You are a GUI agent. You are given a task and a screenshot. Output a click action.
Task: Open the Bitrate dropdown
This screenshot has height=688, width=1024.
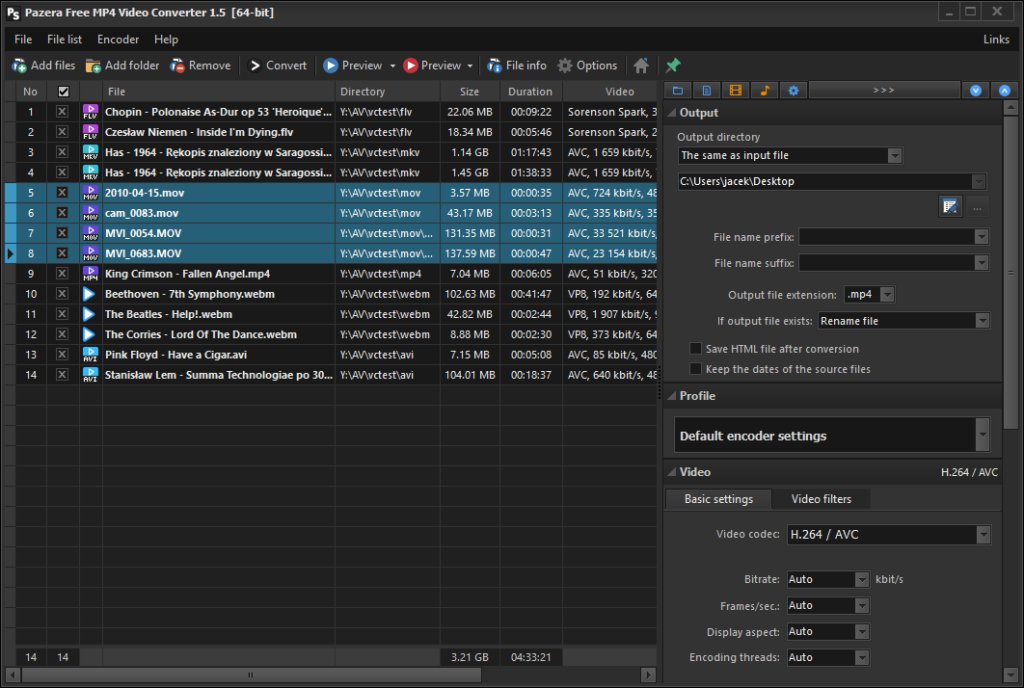(862, 580)
